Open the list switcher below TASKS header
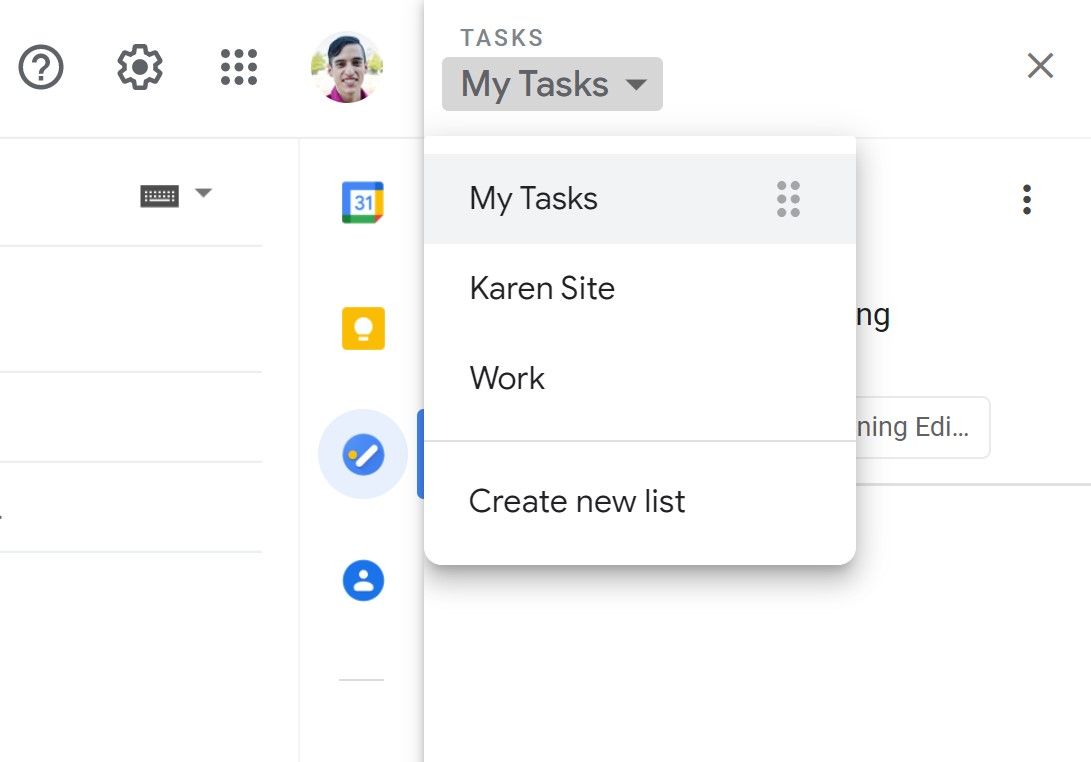 pyautogui.click(x=552, y=84)
